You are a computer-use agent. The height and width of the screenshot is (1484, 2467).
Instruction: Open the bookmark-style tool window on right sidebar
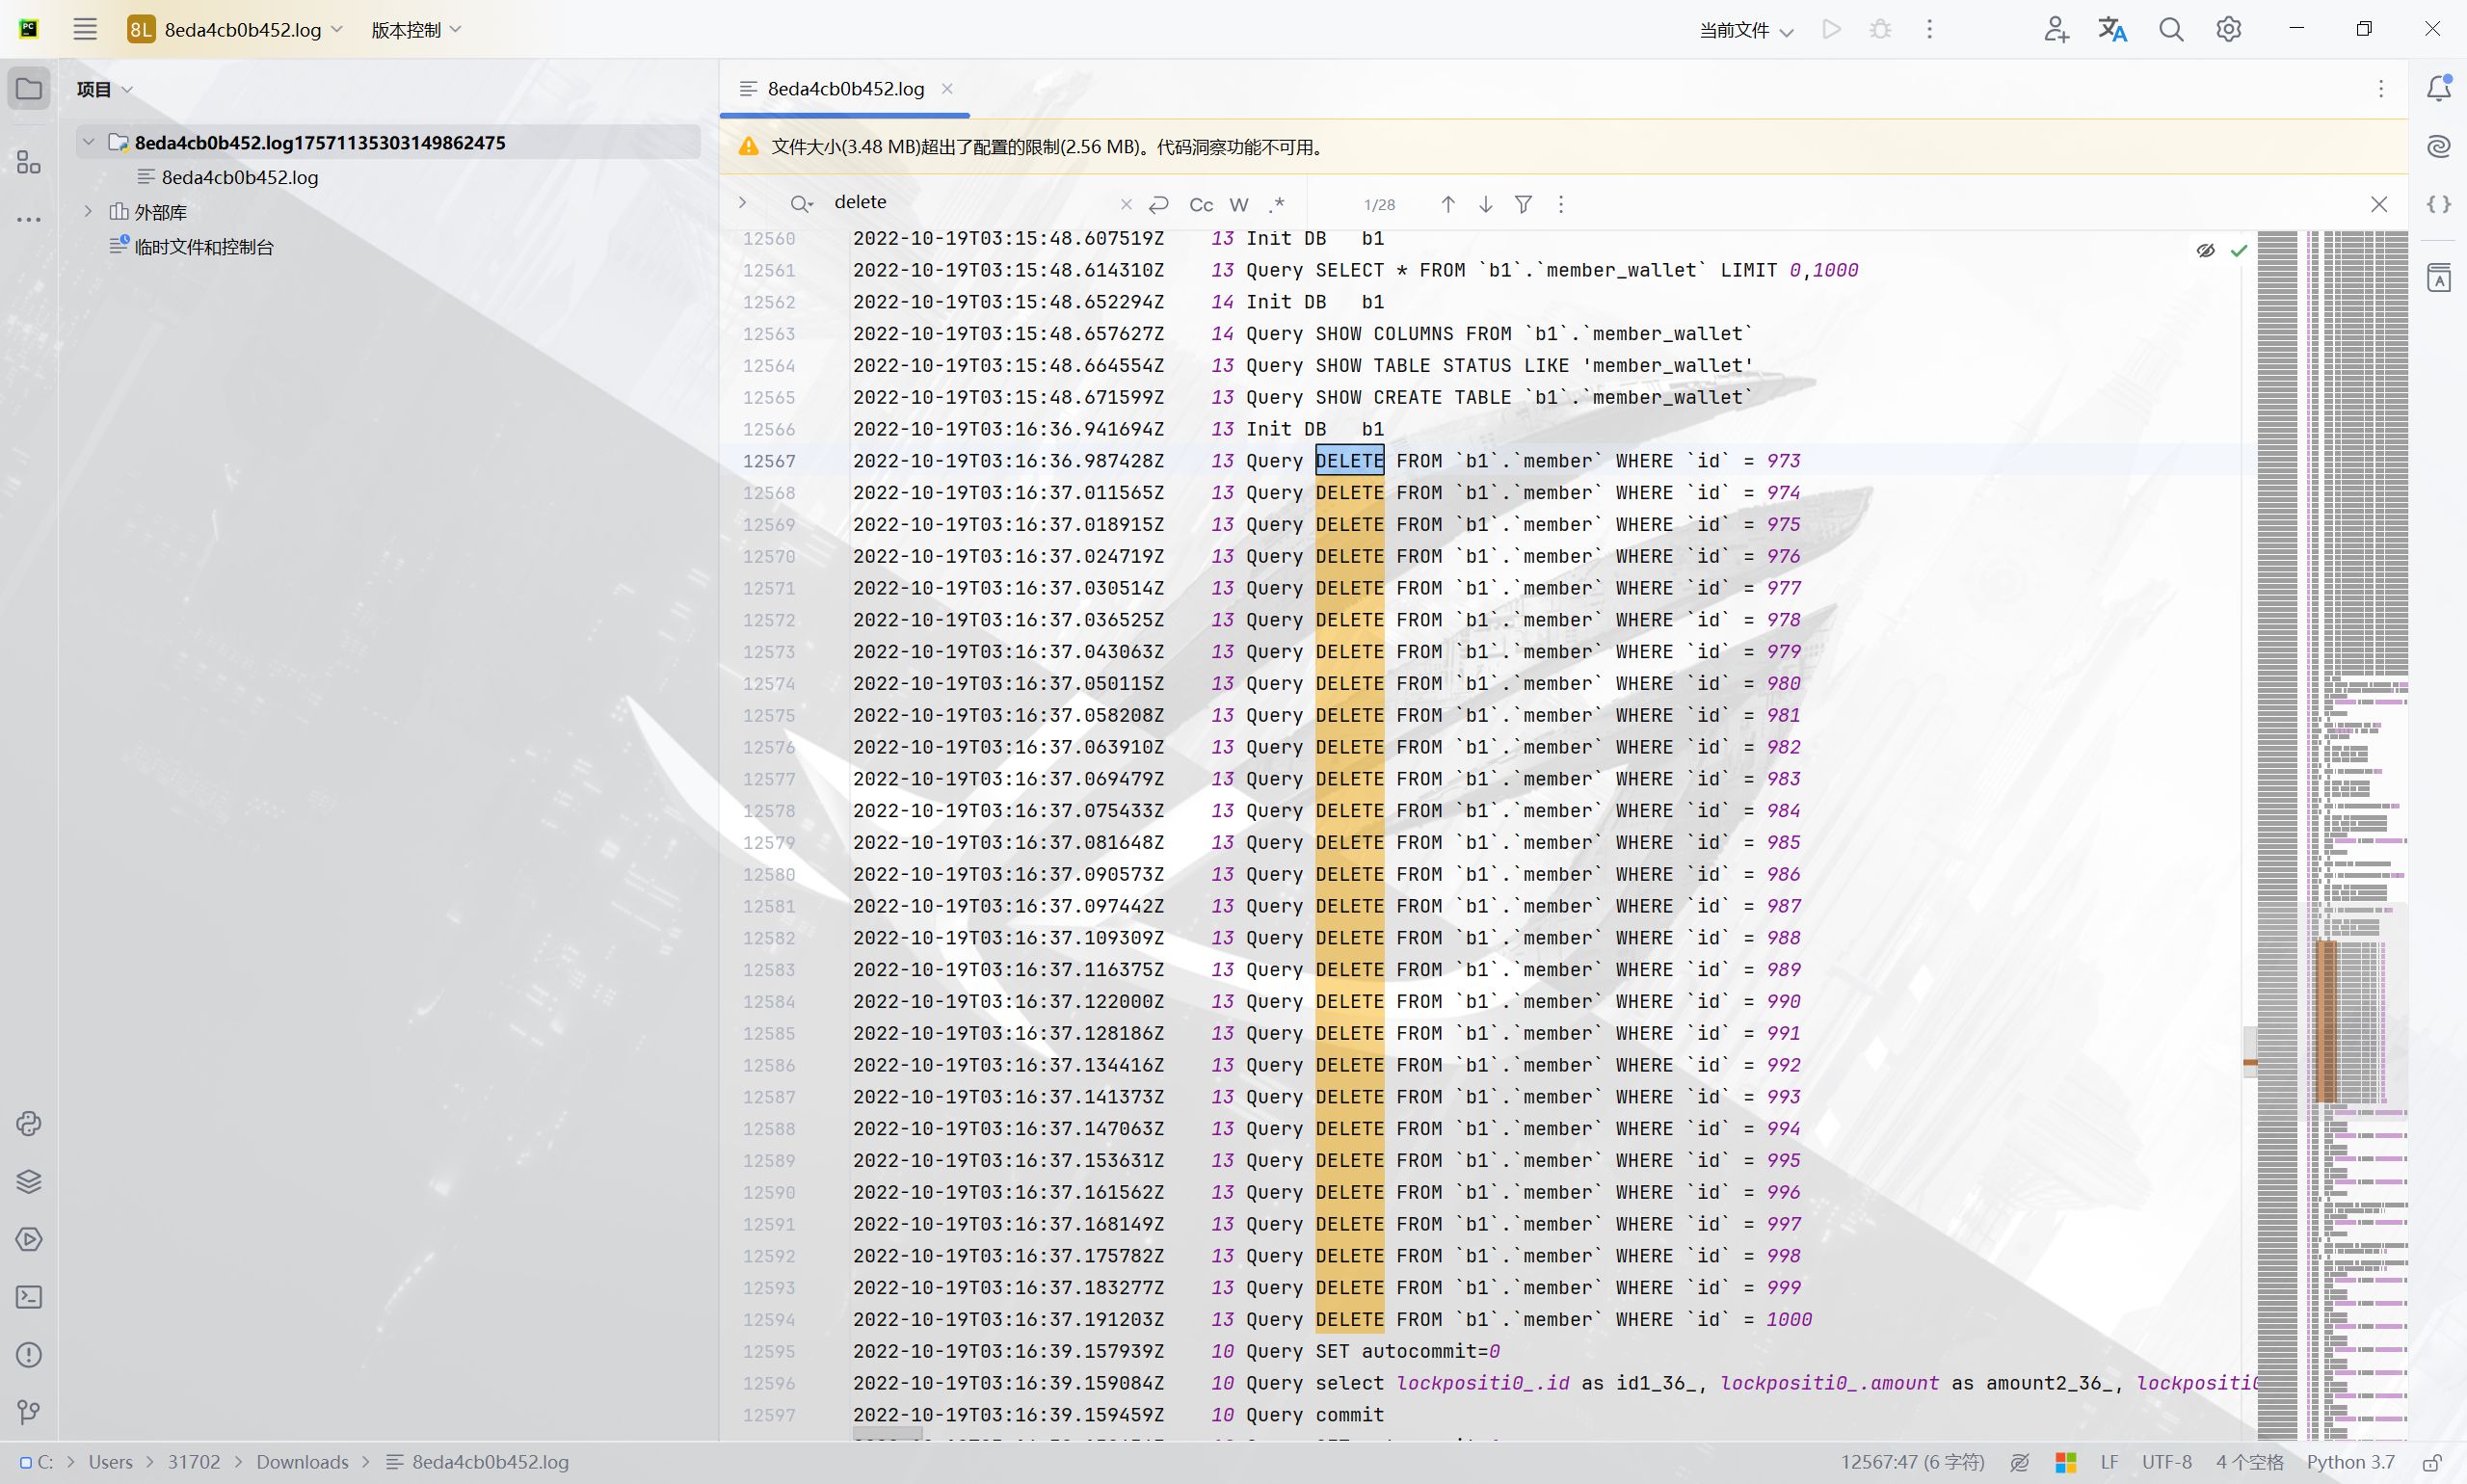pos(2439,278)
